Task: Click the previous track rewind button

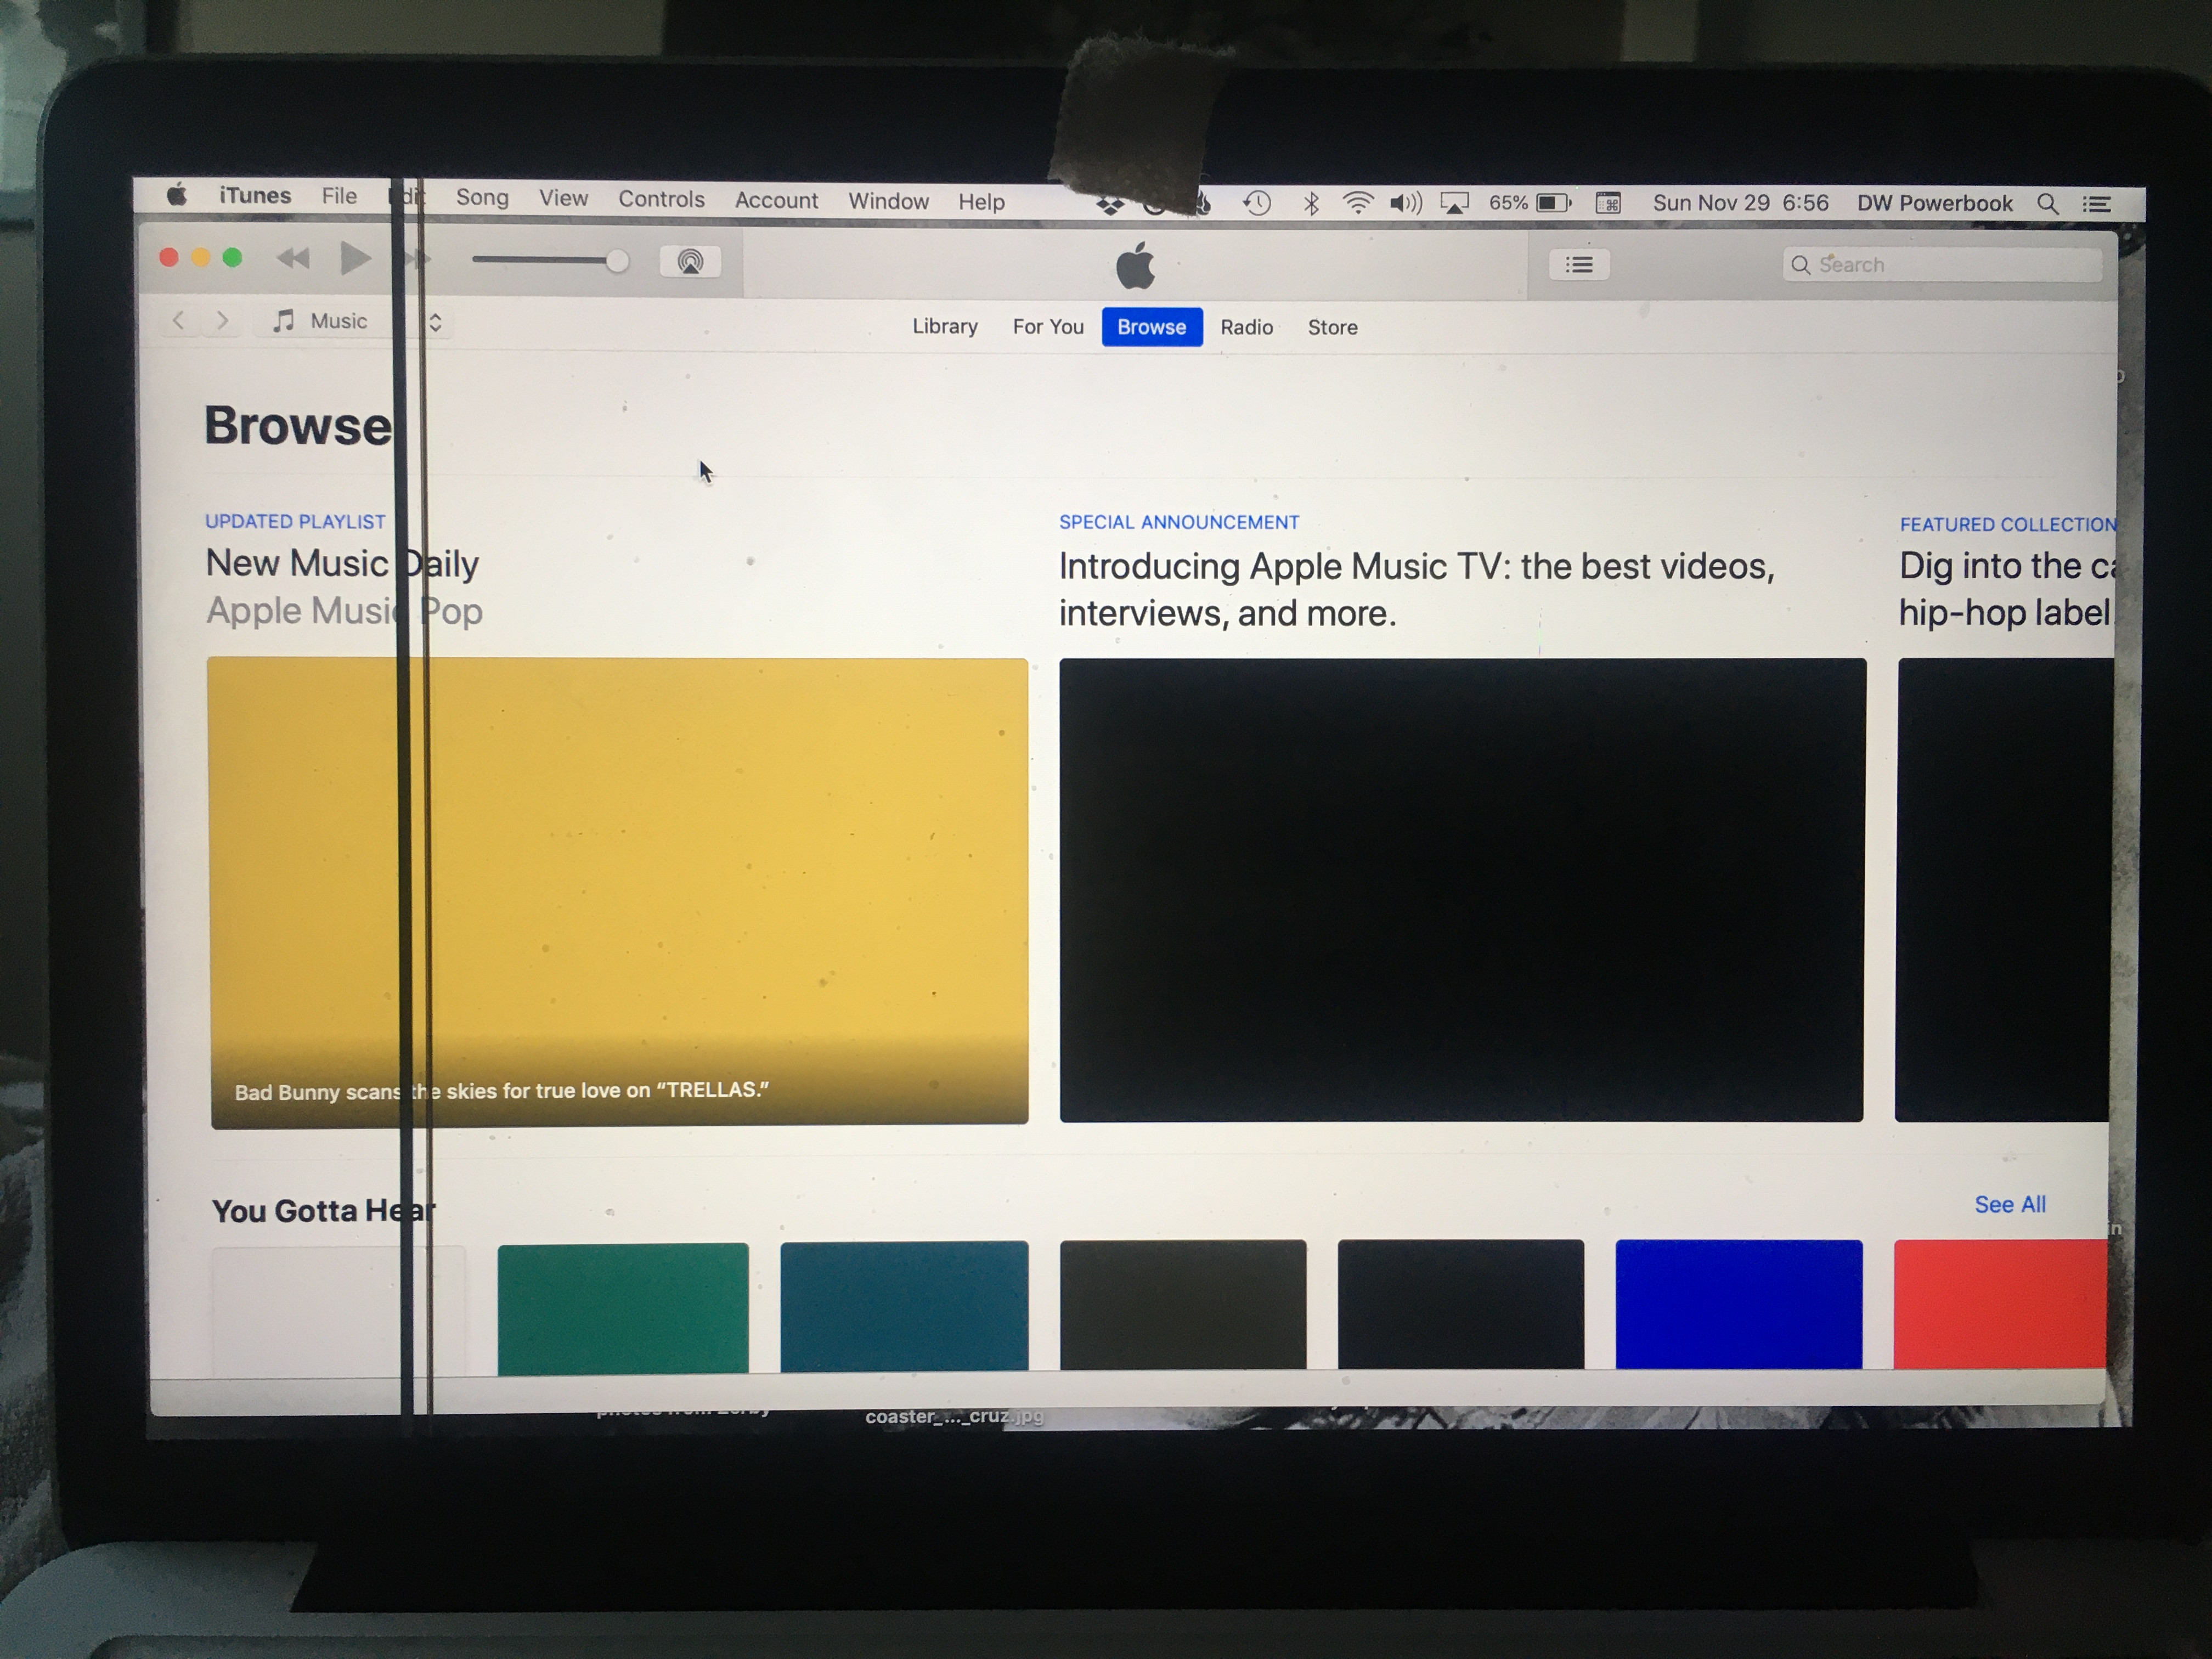Action: (x=293, y=258)
